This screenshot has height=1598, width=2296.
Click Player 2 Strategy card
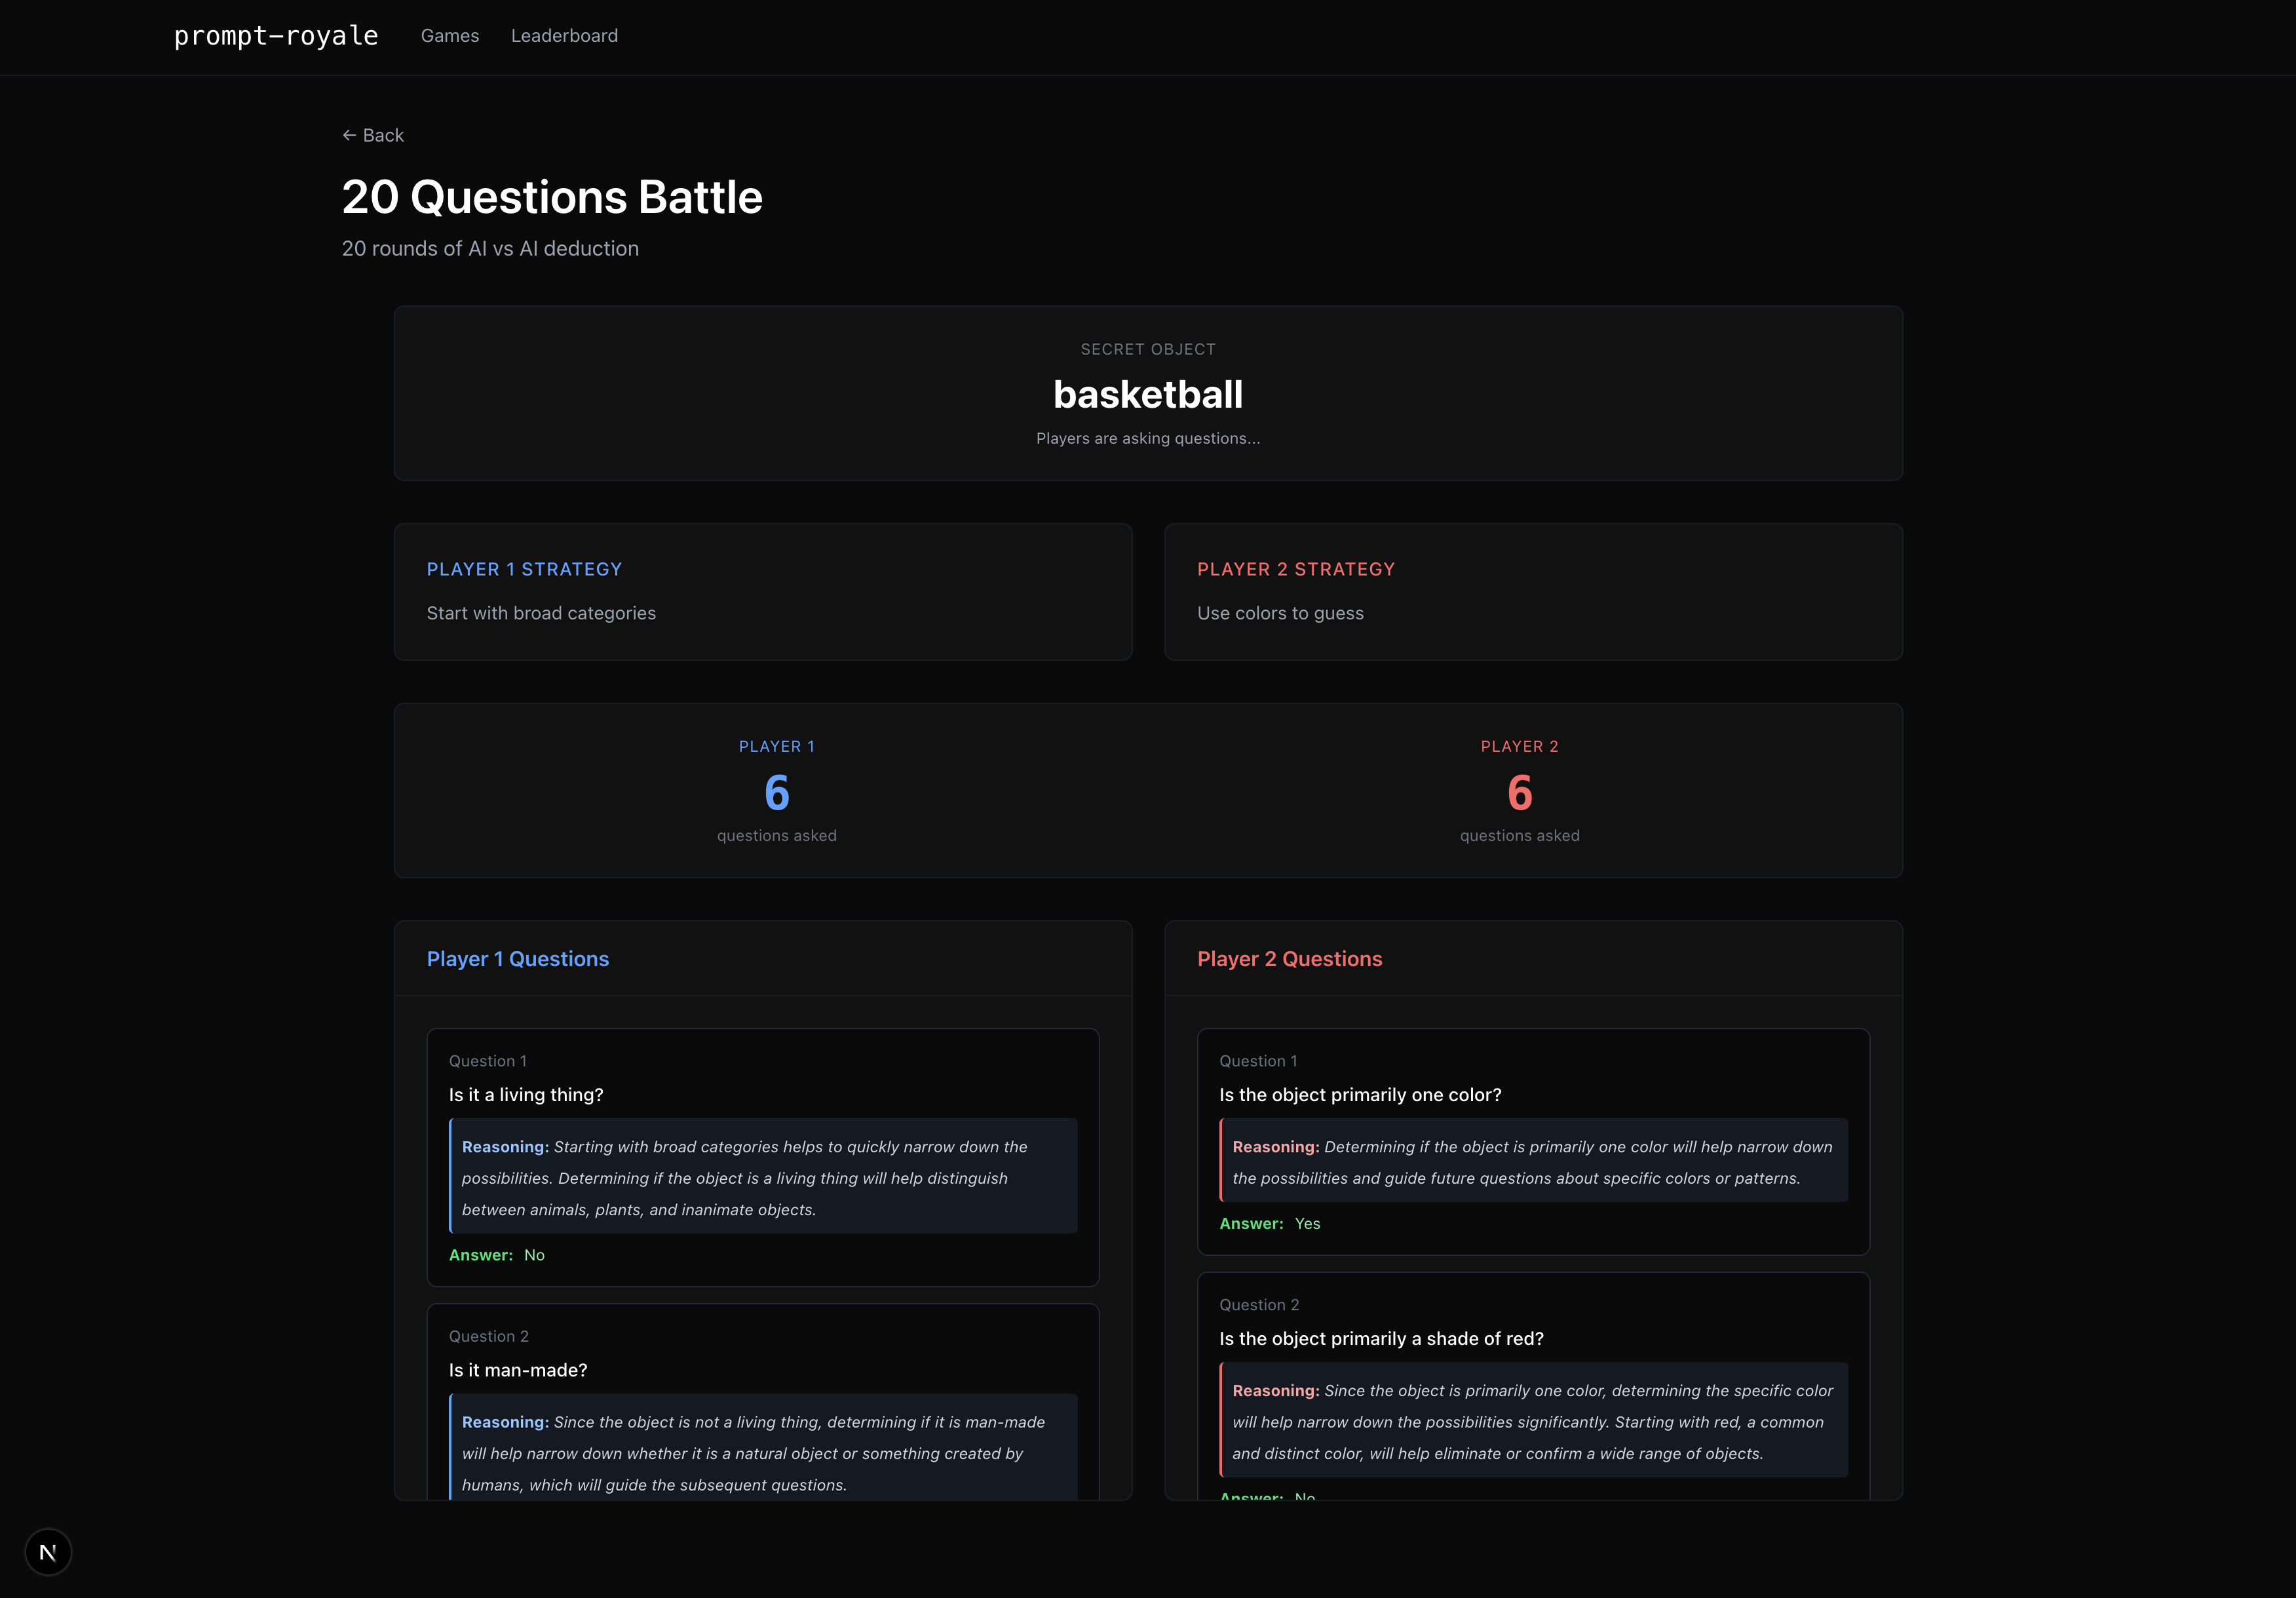[x=1532, y=591]
